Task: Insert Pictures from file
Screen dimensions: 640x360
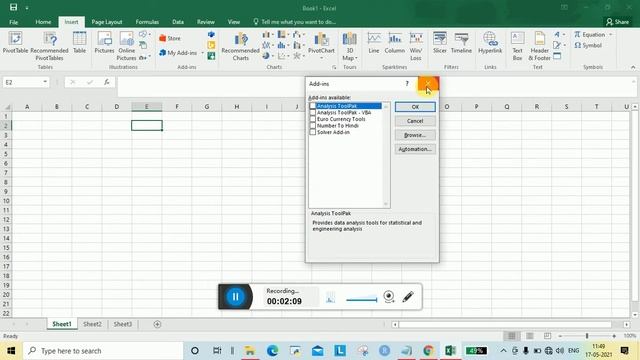Action: (104, 42)
